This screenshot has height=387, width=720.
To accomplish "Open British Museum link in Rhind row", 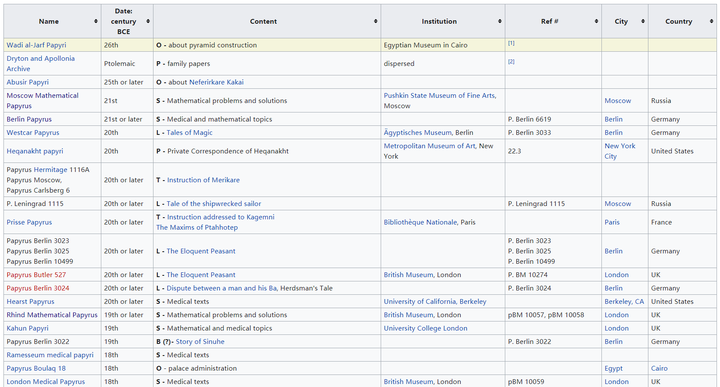I will coord(408,315).
